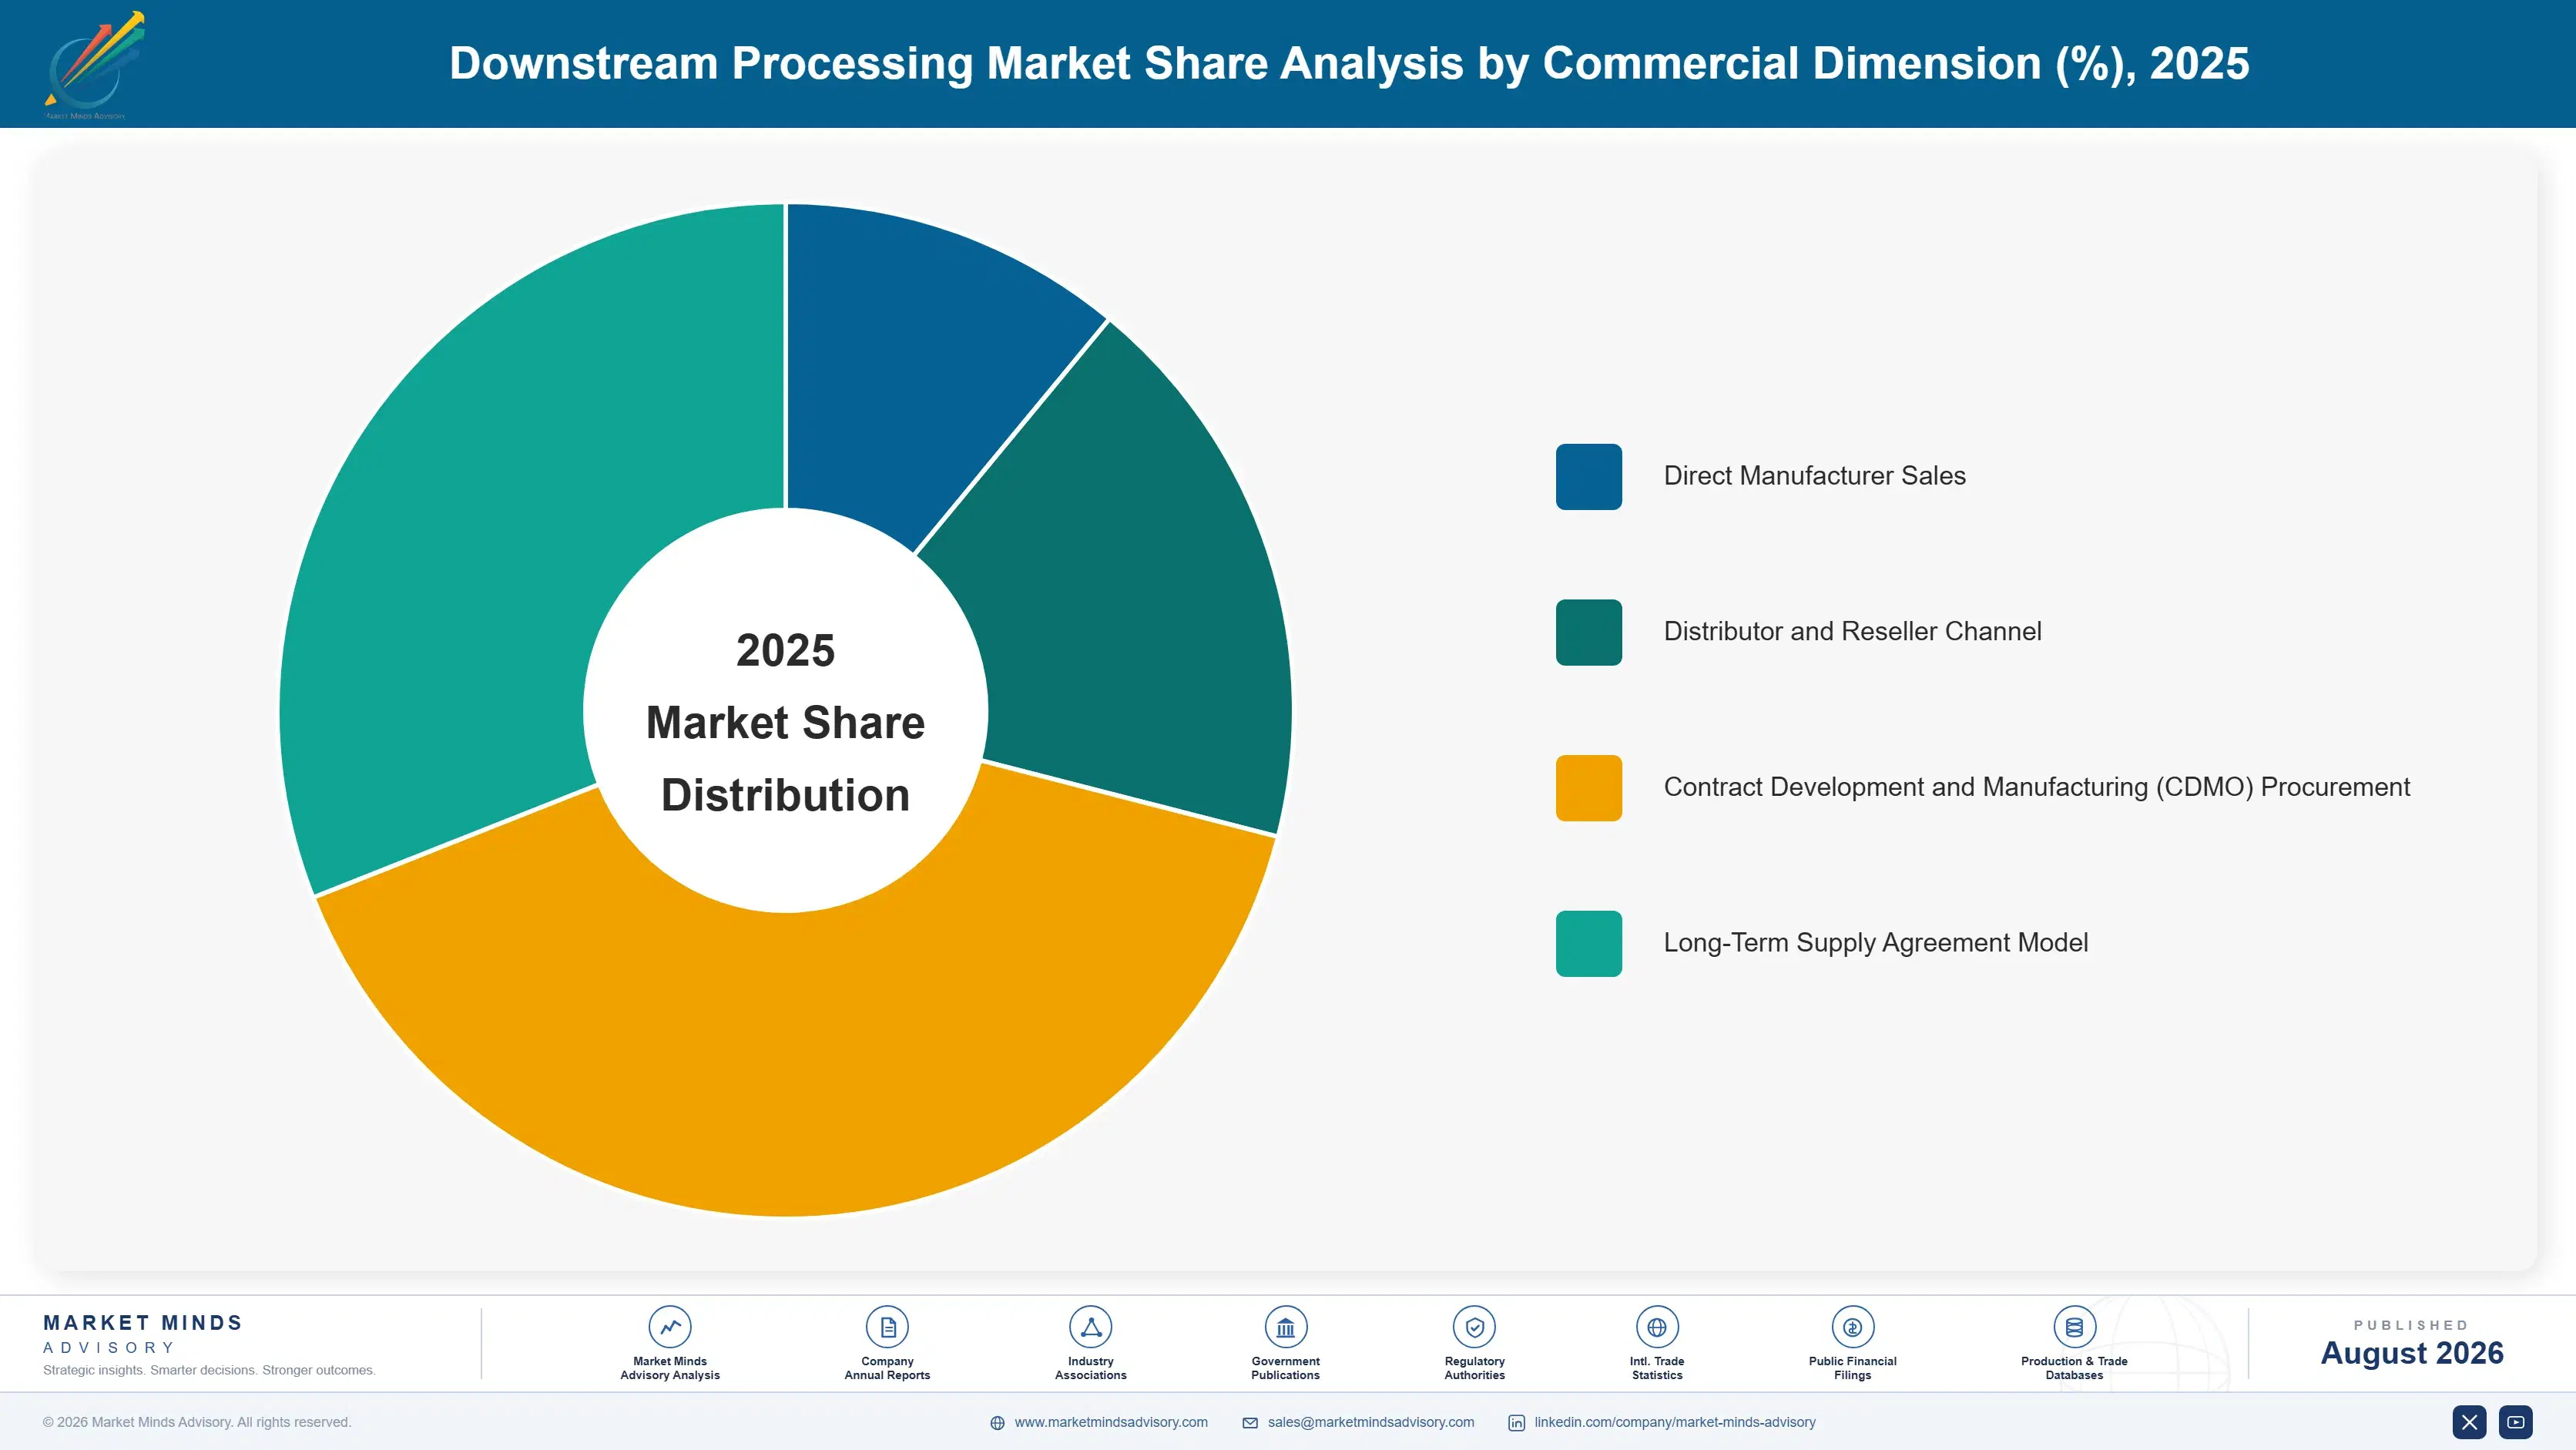
Task: Select the Industry Associations icon
Action: 1090,1327
